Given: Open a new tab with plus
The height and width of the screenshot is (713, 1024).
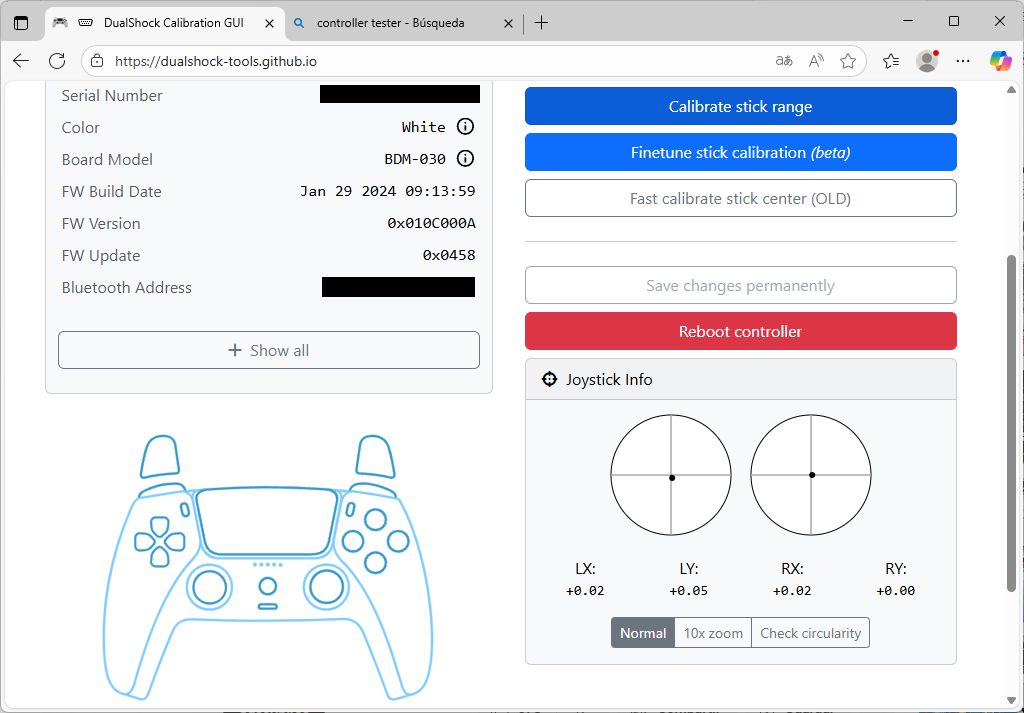Looking at the screenshot, I should 541,23.
